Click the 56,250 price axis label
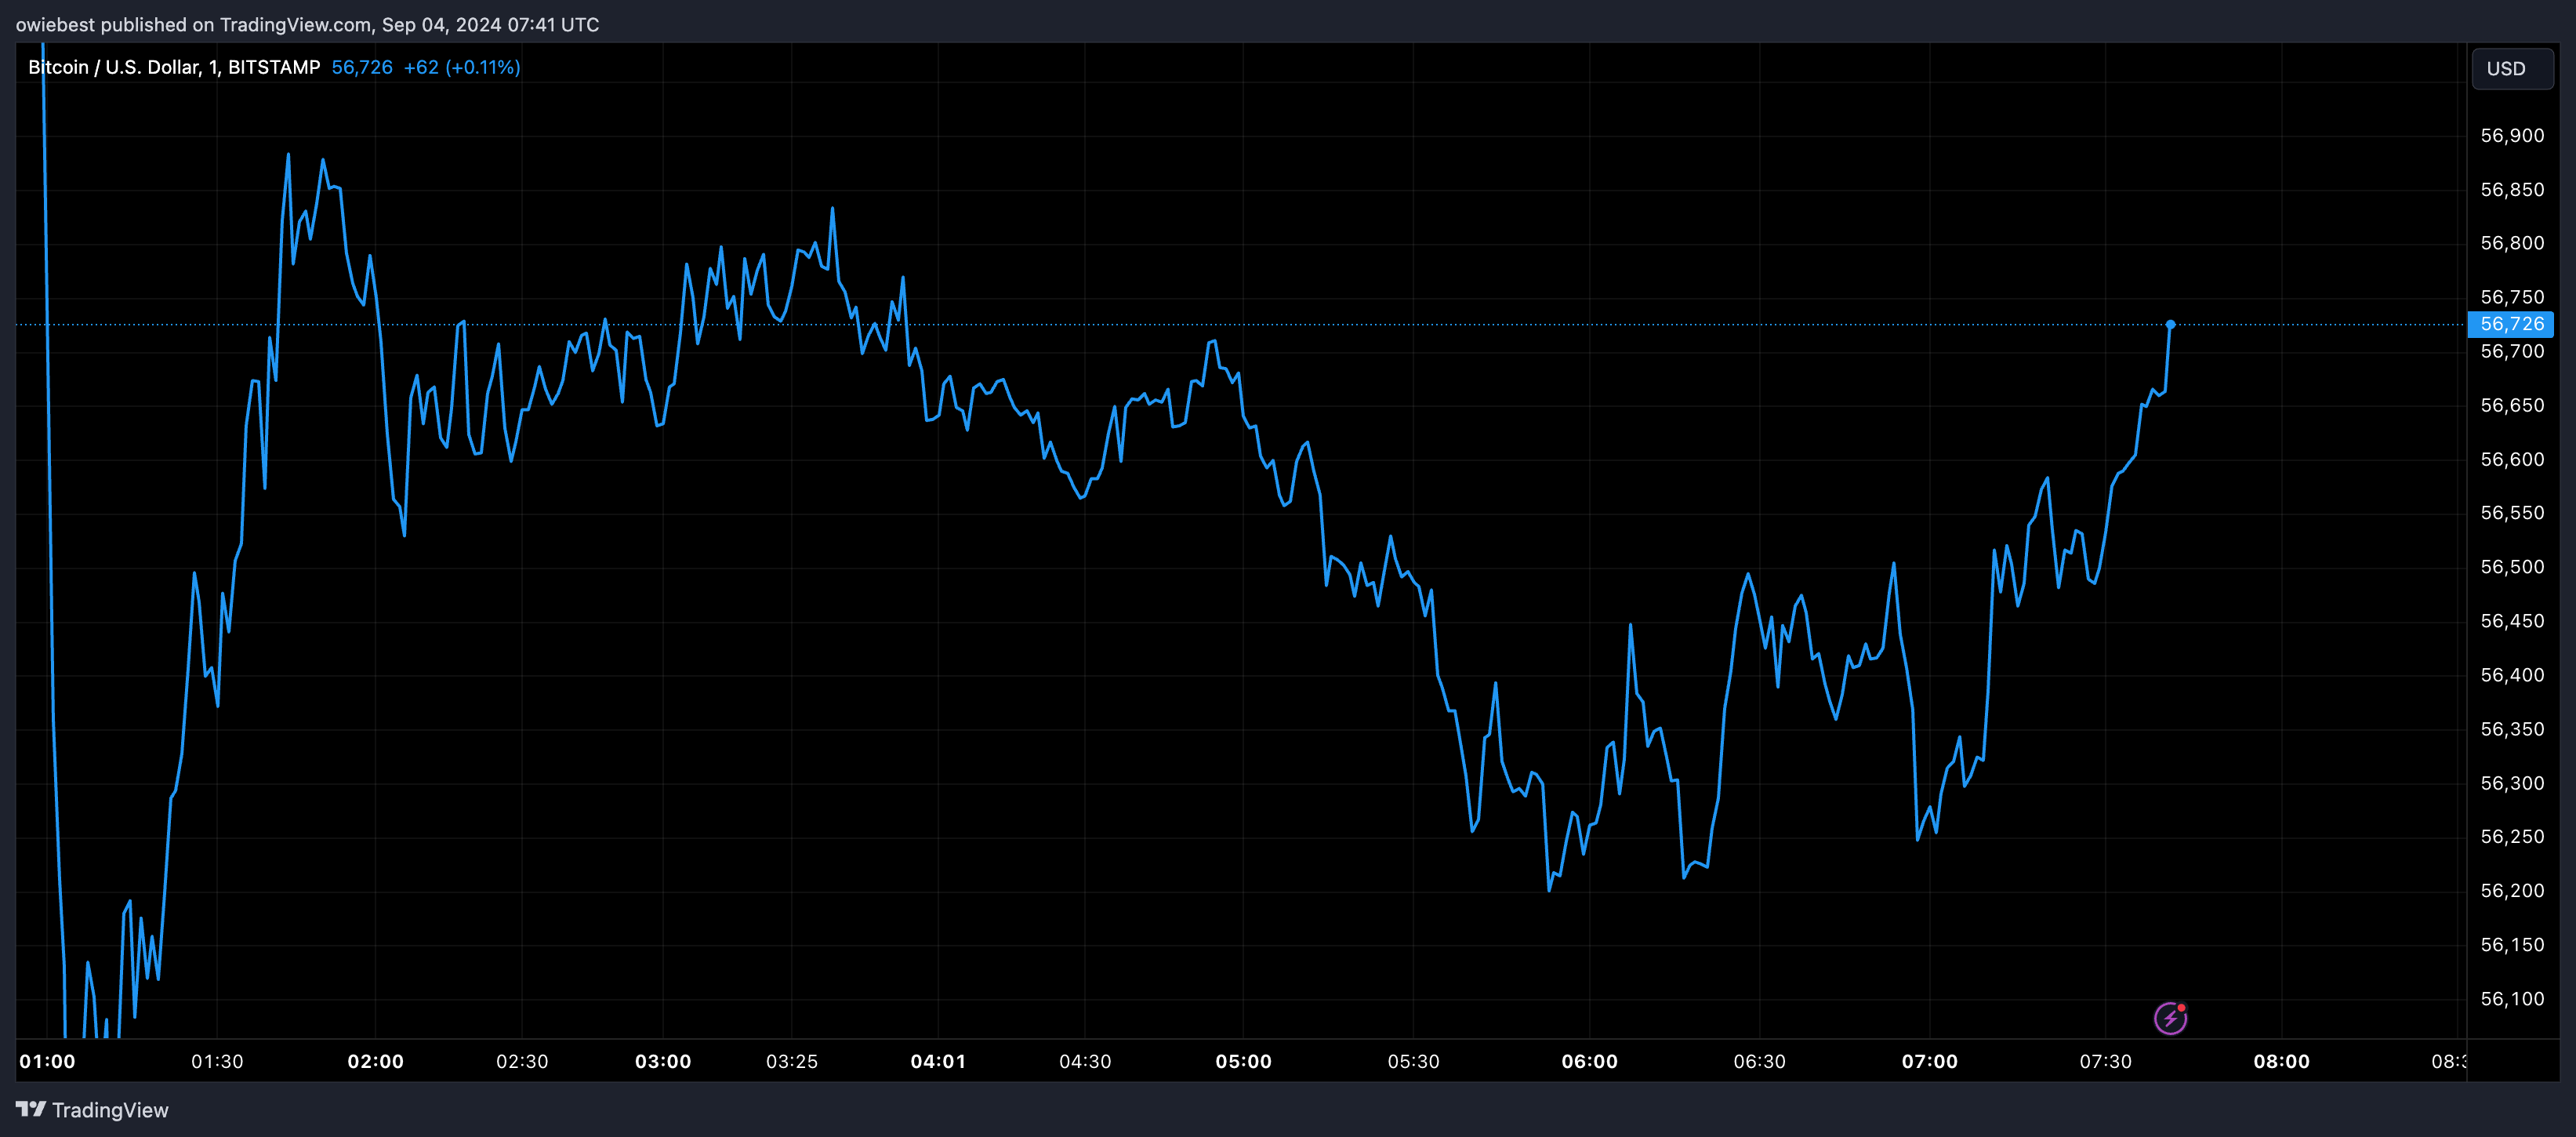The width and height of the screenshot is (2576, 1137). (x=2512, y=837)
